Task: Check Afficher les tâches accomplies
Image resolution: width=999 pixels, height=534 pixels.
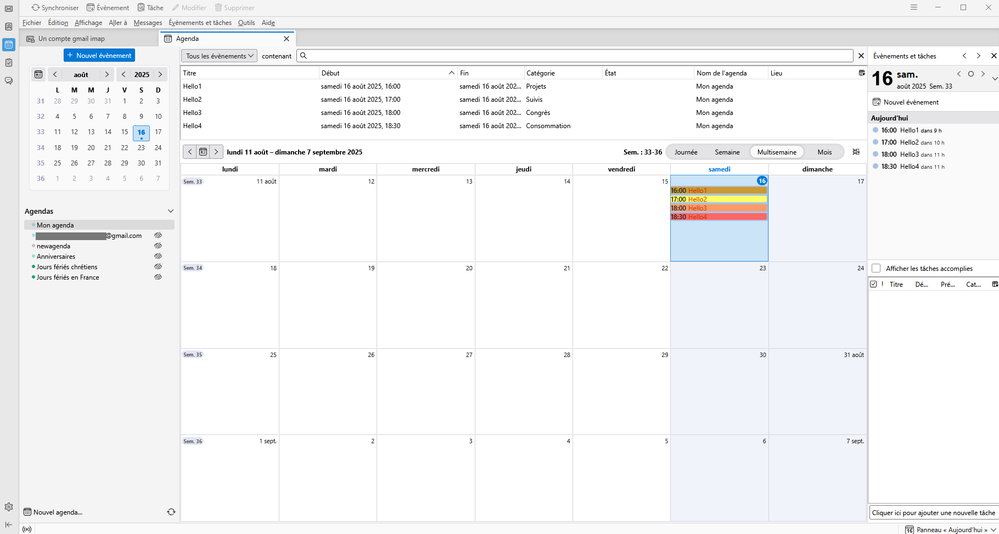Action: point(877,268)
